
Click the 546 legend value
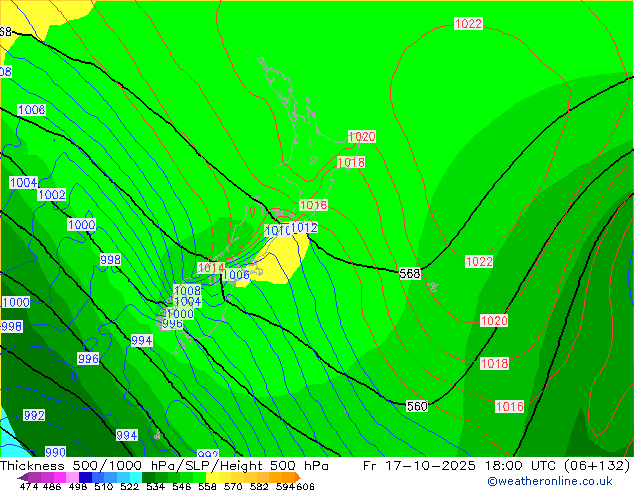[x=182, y=486]
